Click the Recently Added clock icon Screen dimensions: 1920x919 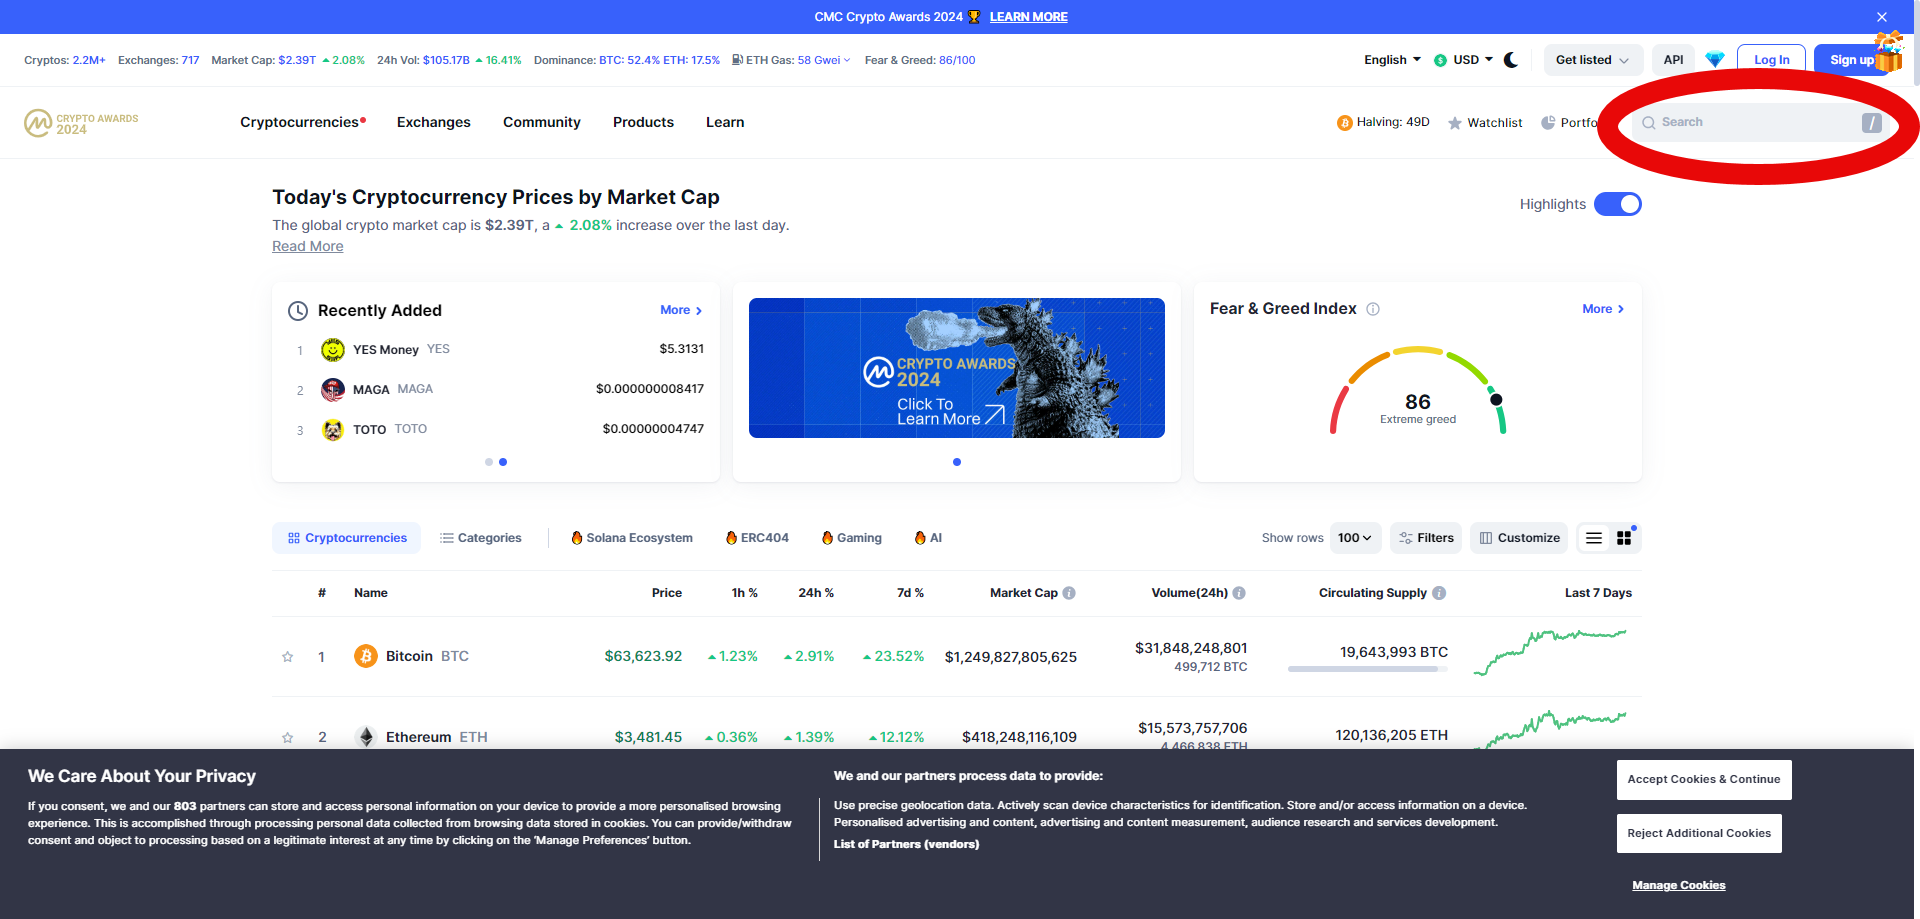click(298, 311)
